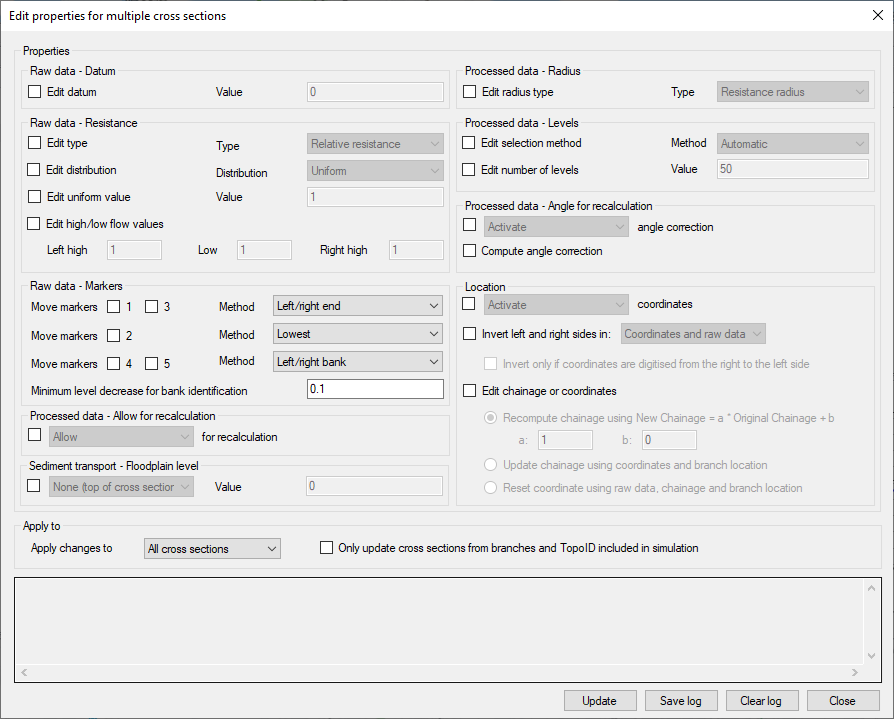This screenshot has height=719, width=894.
Task: Open Coordinates and raw data dropdown
Action: pos(693,334)
